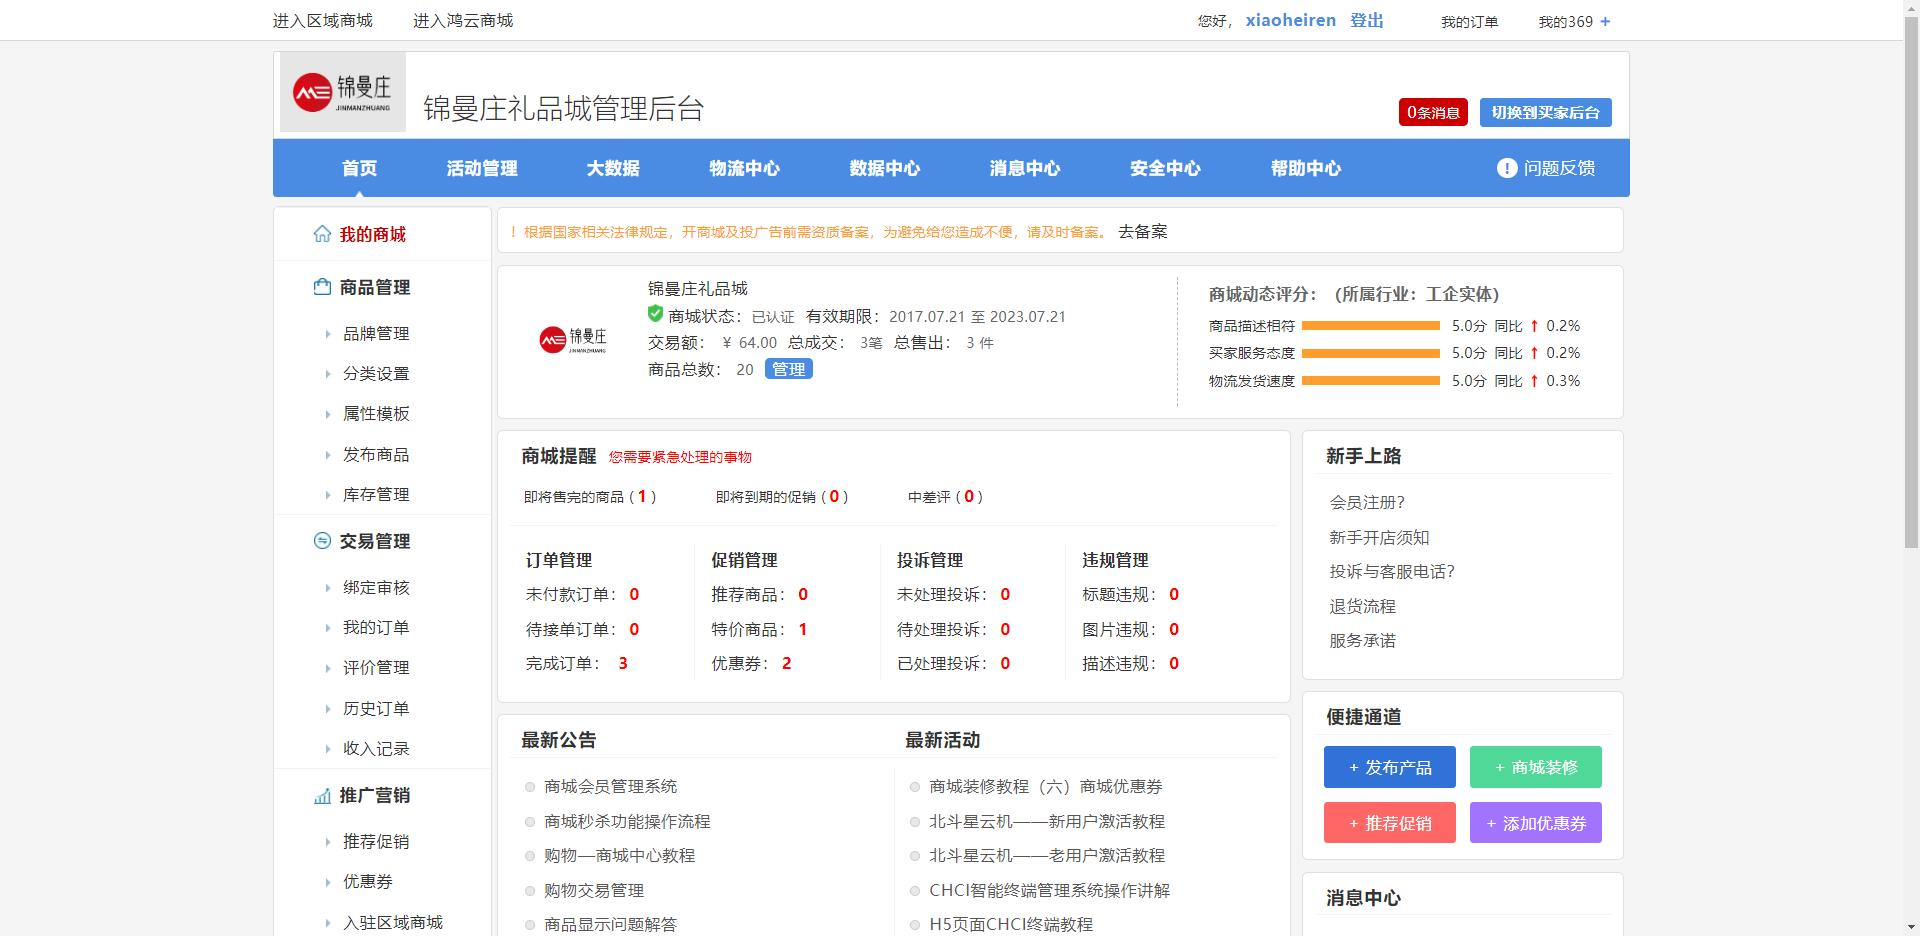Click 即将售完的商品 count
This screenshot has height=936, width=1920.
642,496
